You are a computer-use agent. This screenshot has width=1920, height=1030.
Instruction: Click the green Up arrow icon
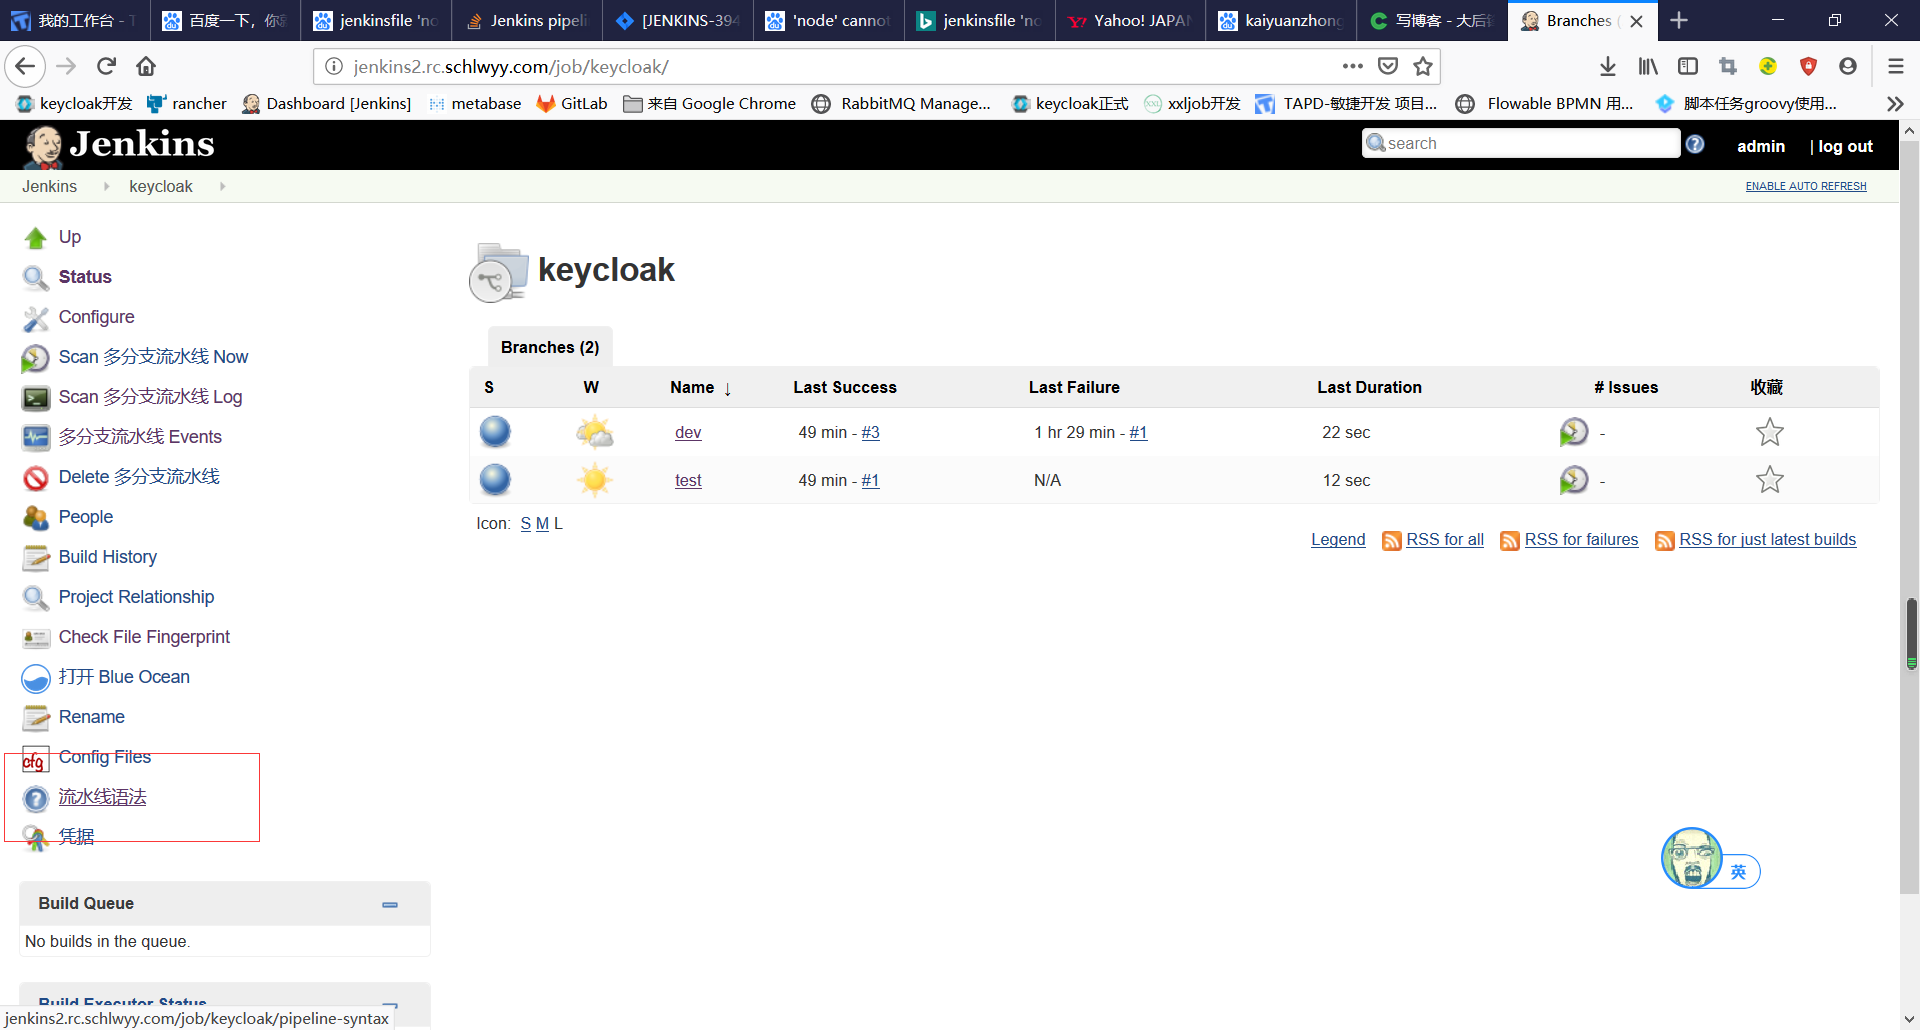click(36, 238)
